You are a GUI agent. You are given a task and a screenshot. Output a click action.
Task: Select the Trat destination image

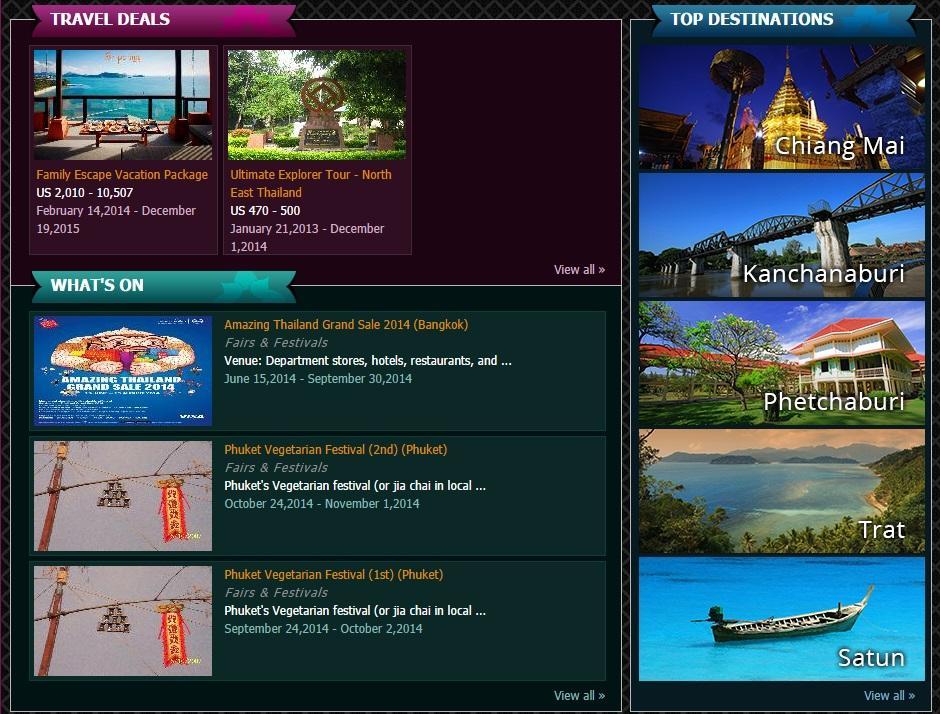pyautogui.click(x=781, y=490)
